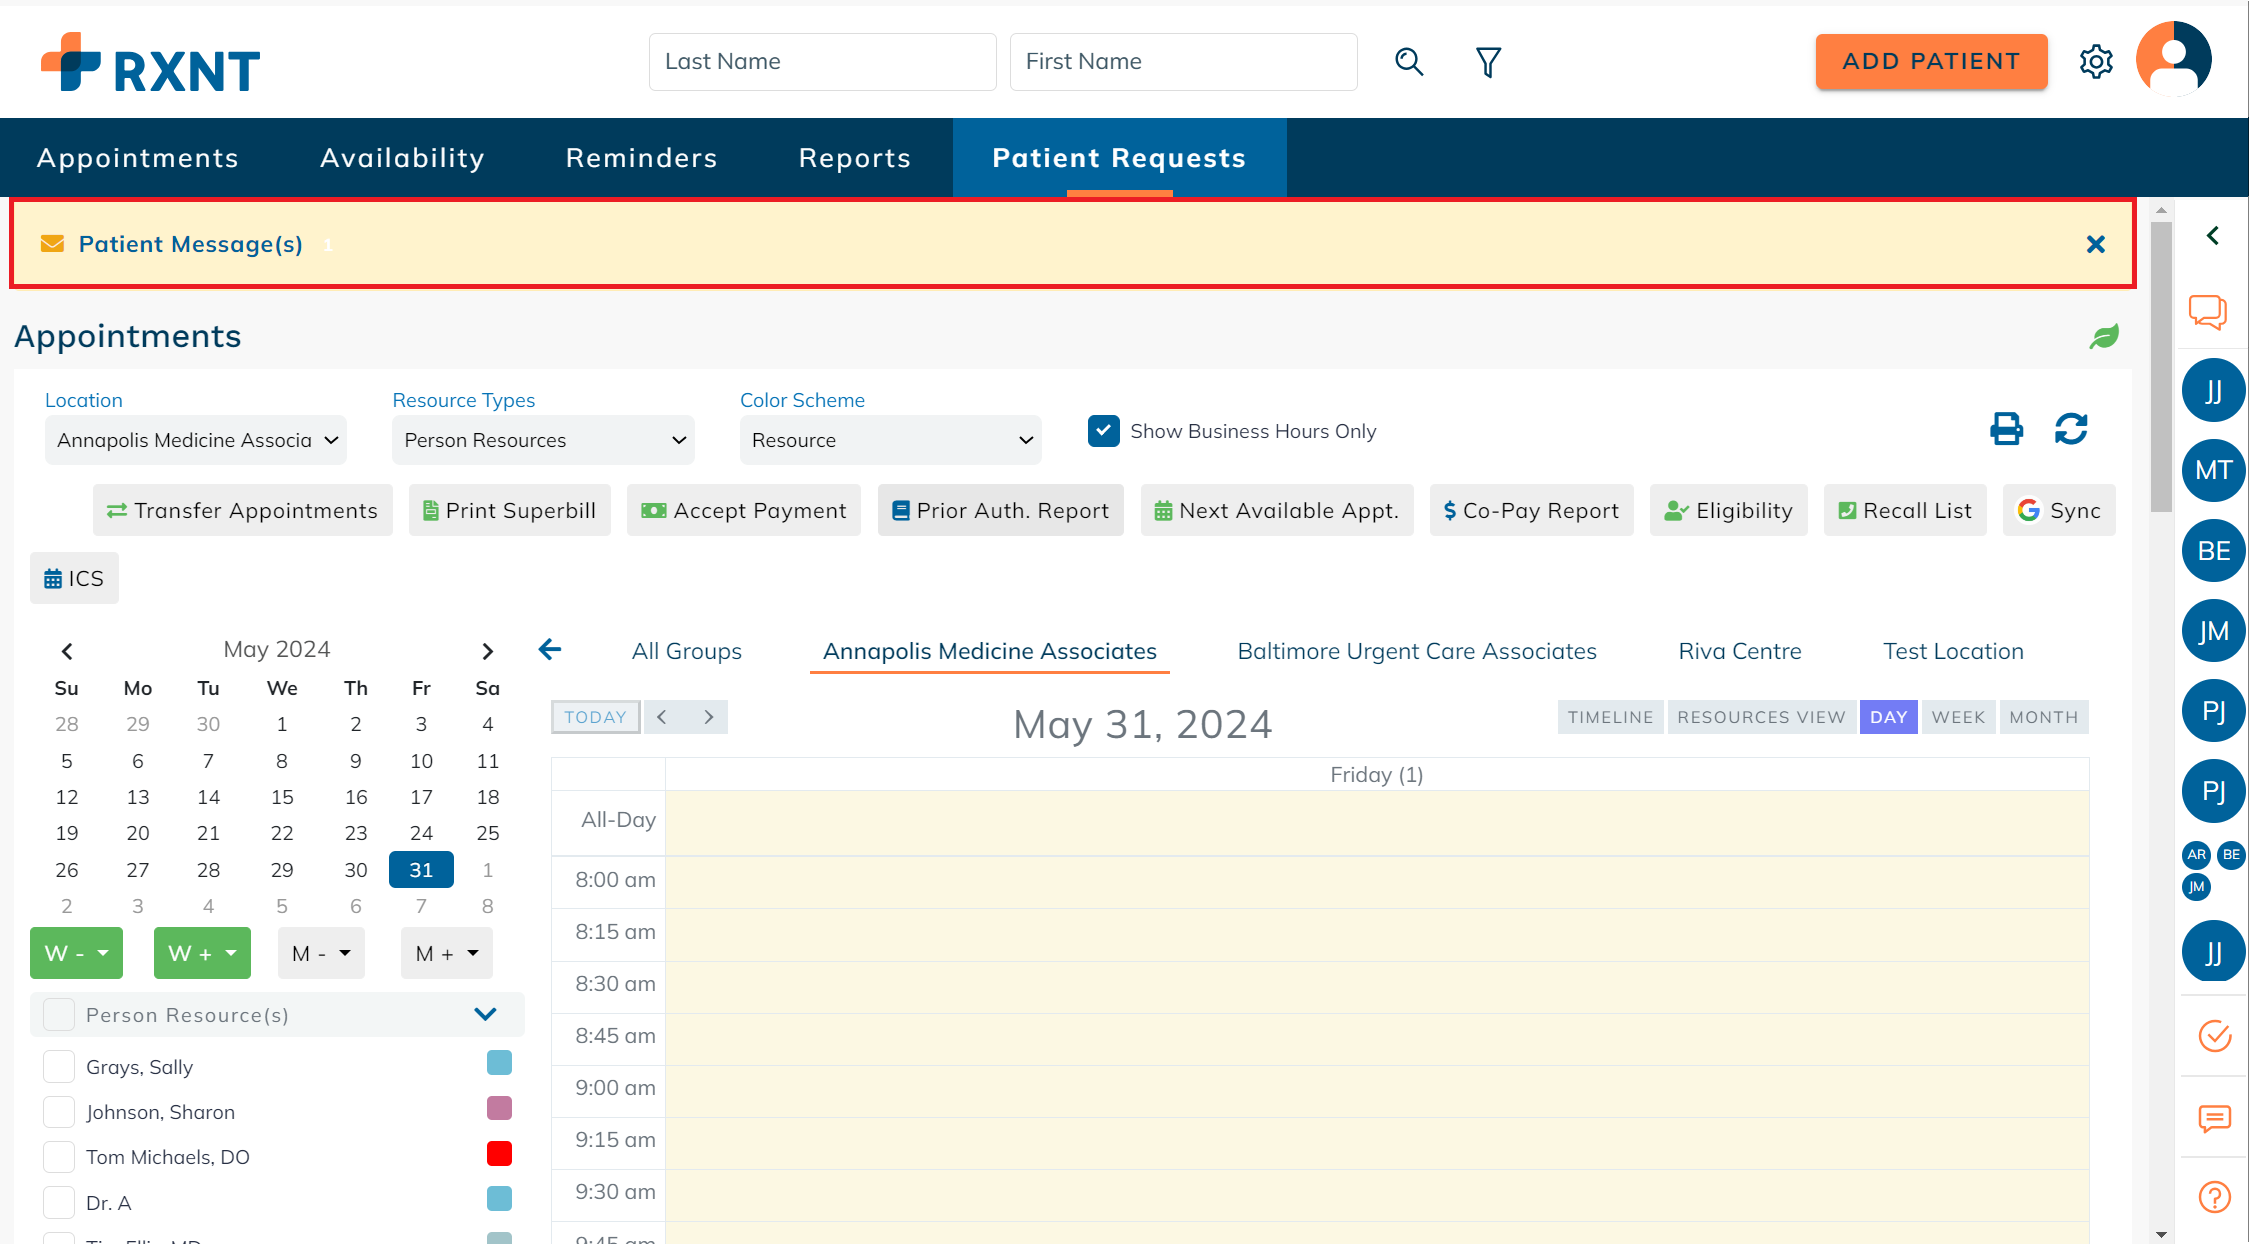Open settings gear icon
Viewport: 2249px width, 1244px height.
point(2095,62)
